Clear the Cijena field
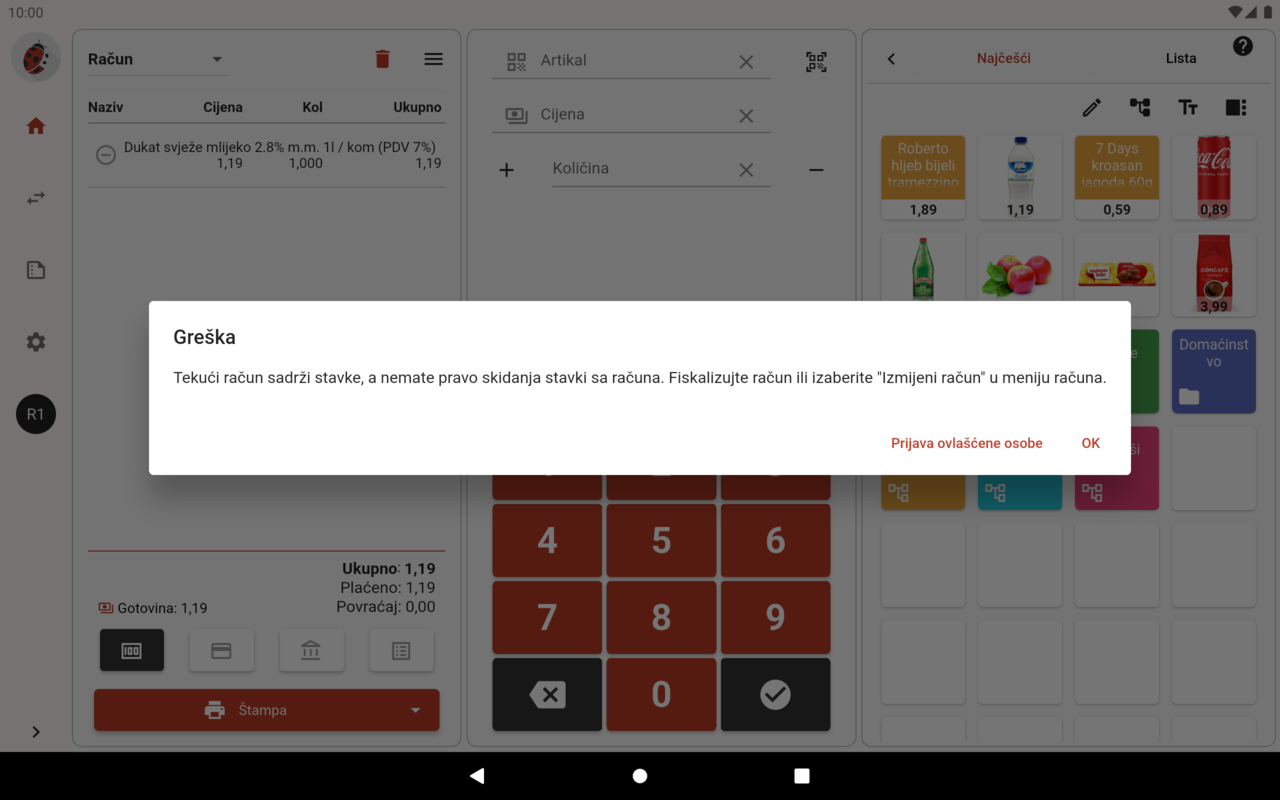This screenshot has height=800, width=1280. click(x=746, y=116)
